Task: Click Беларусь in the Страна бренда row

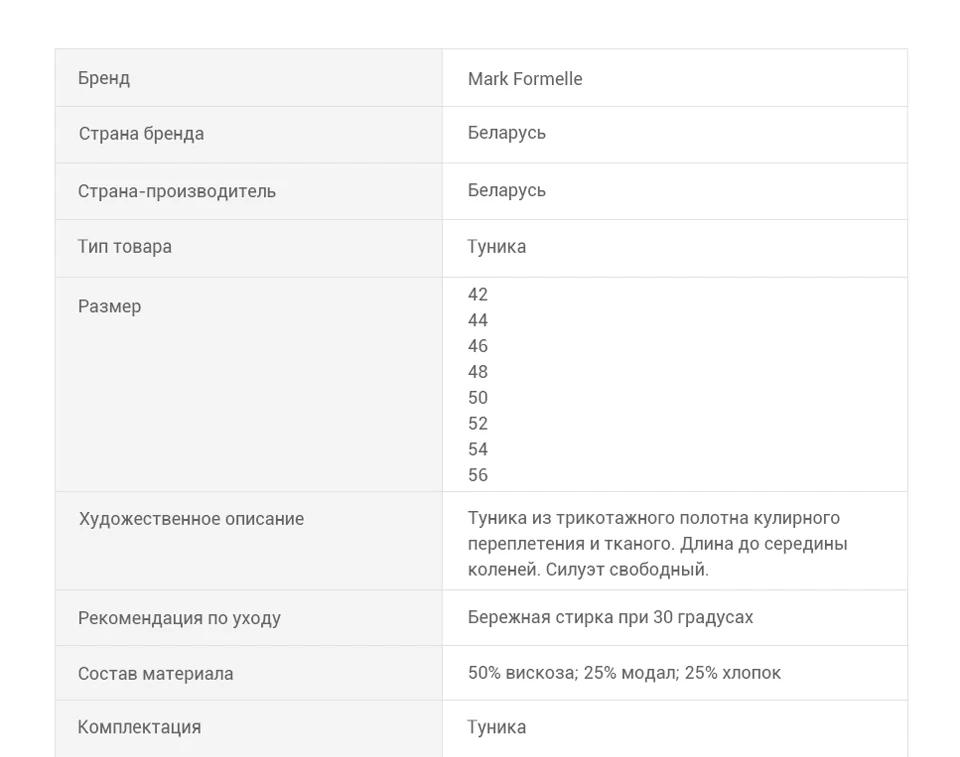Action: point(506,133)
